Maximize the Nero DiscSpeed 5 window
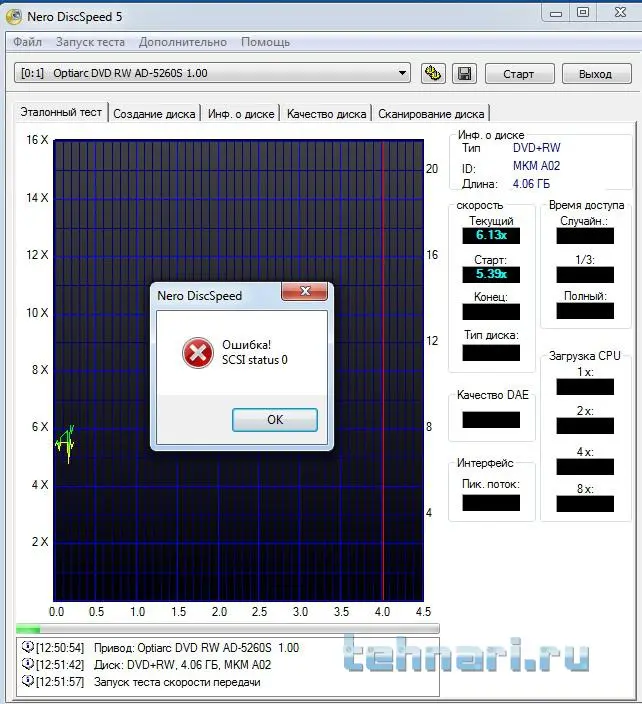The width and height of the screenshot is (642, 704). (582, 13)
